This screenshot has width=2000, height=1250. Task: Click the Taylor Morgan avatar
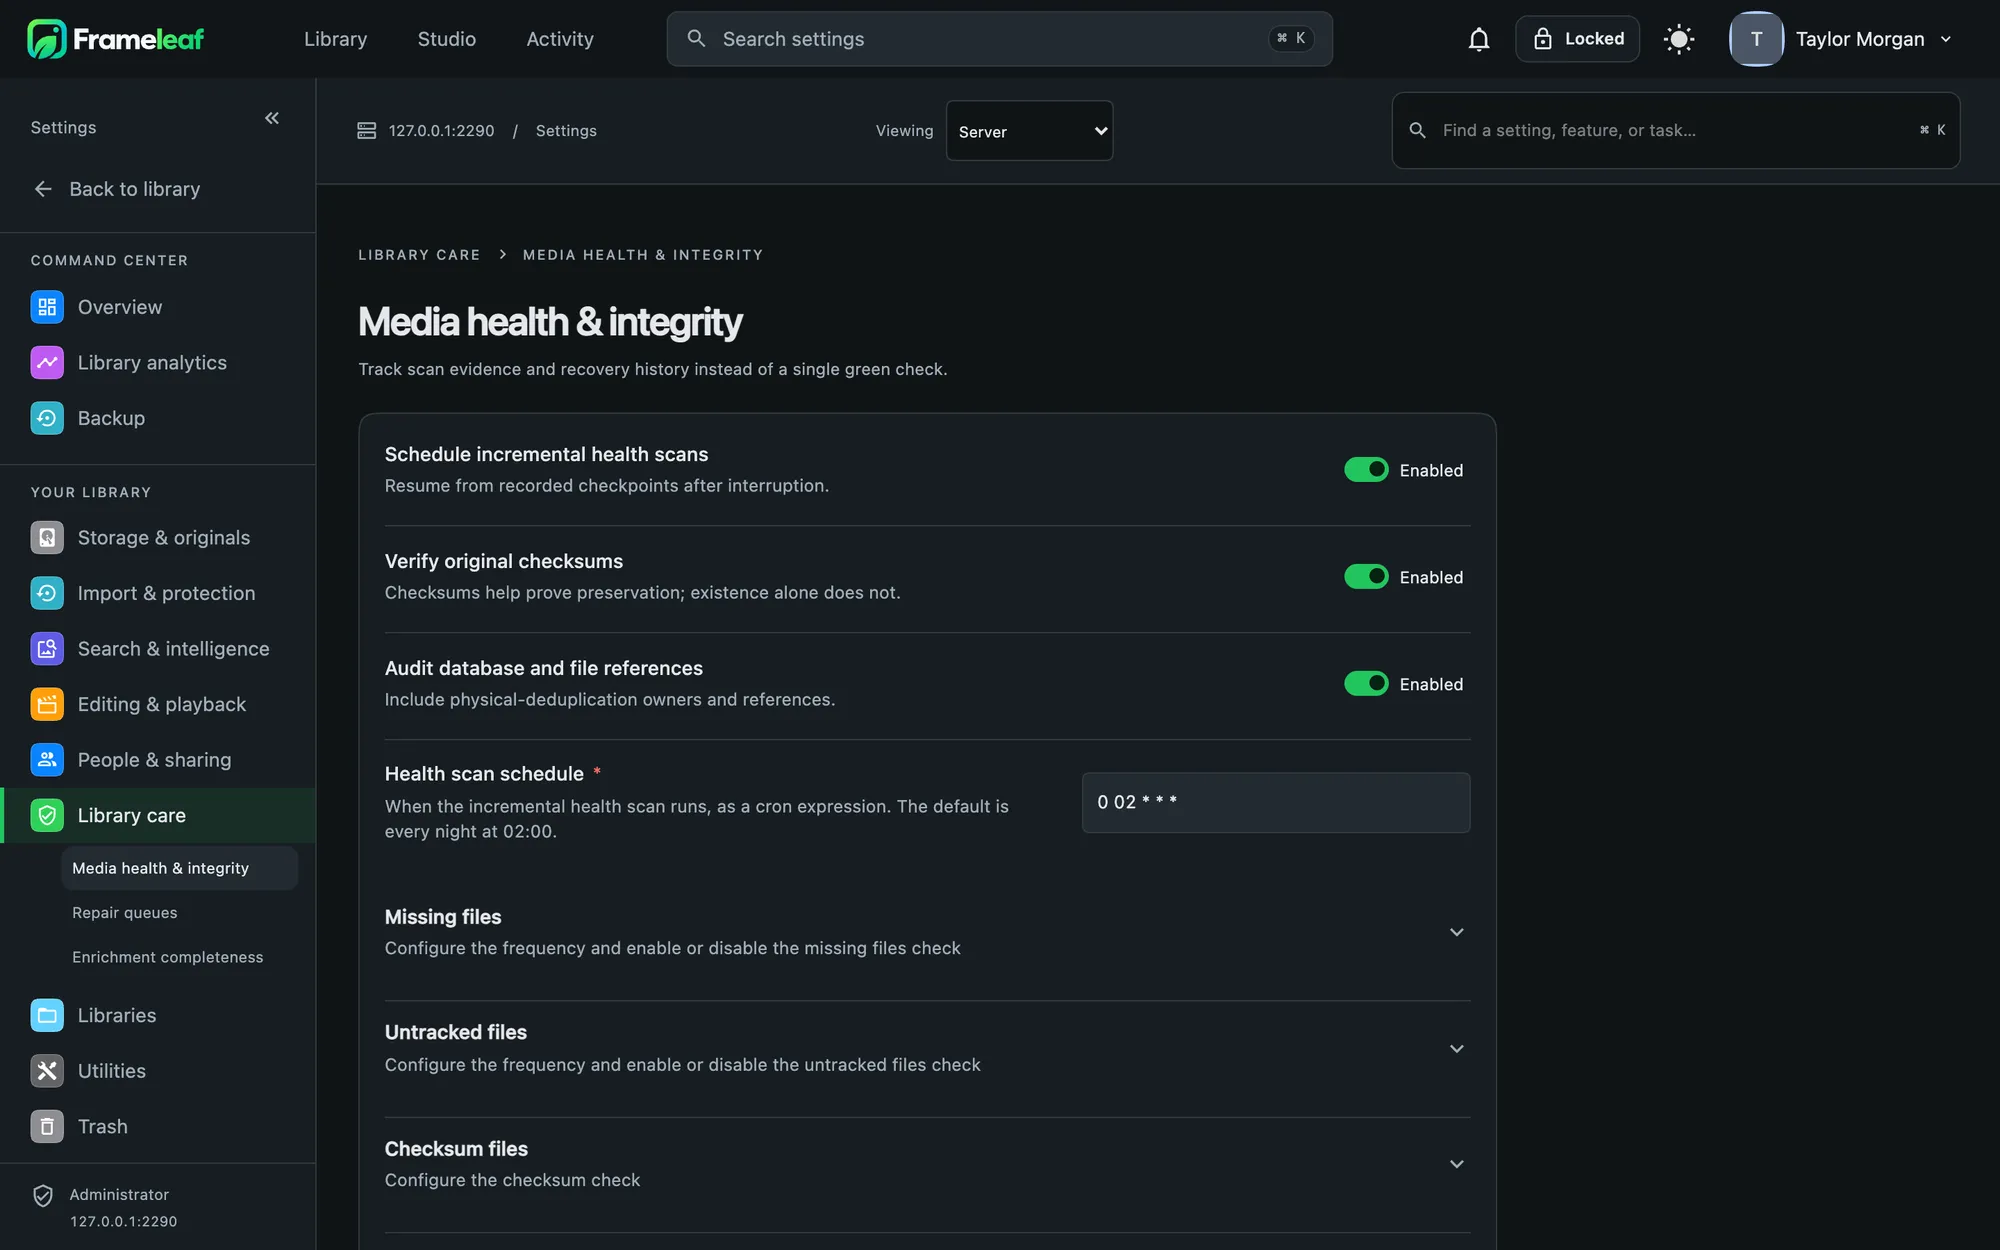click(x=1757, y=39)
